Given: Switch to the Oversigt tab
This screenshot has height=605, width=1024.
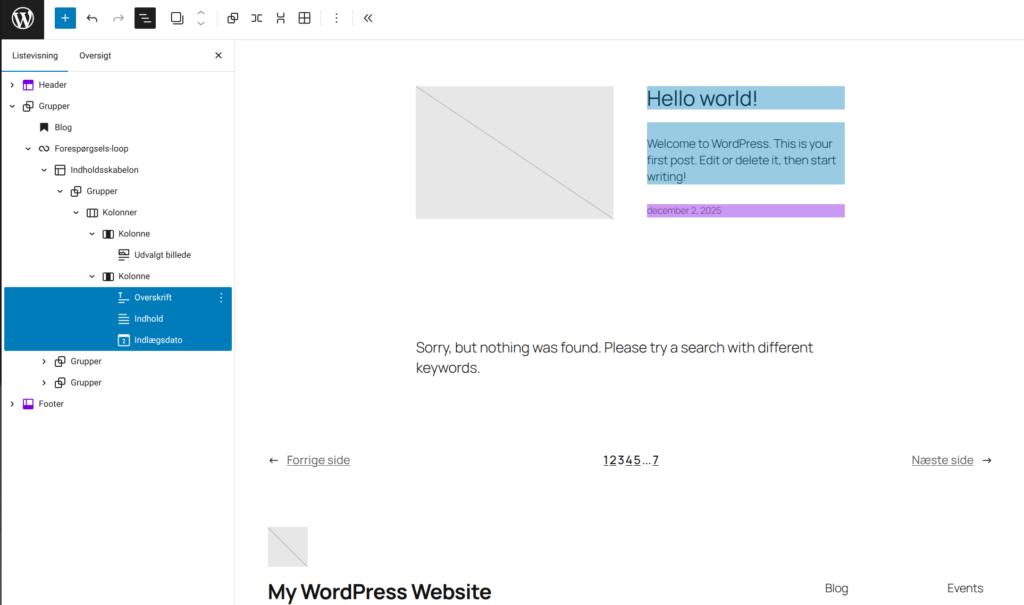Looking at the screenshot, I should coord(95,56).
